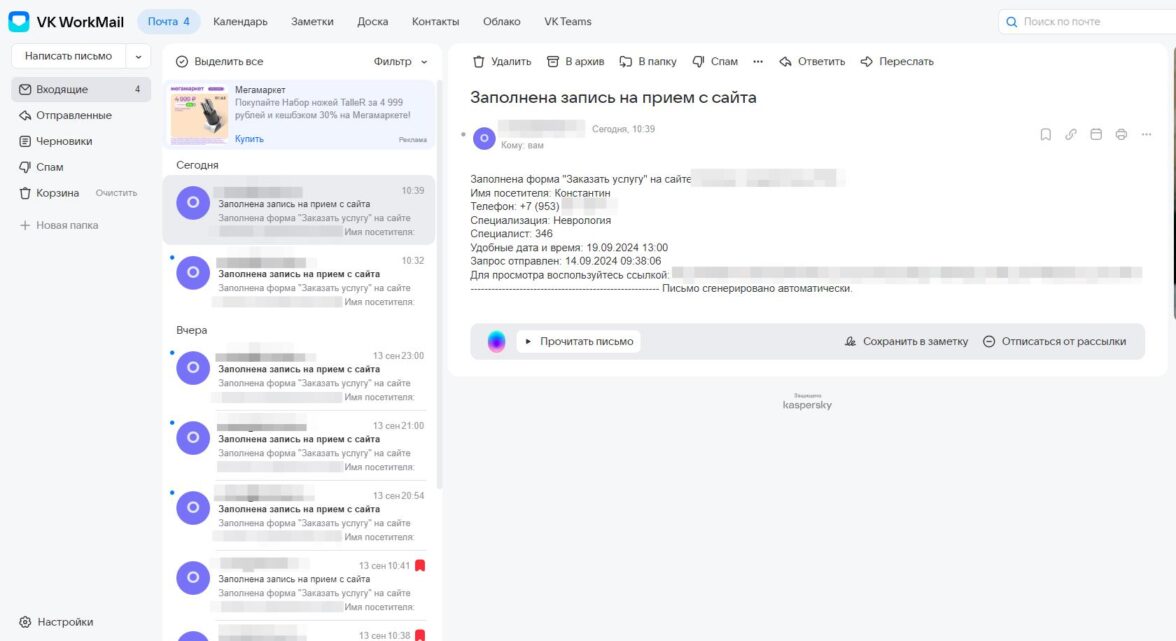Toggle the red flag on the 13 сен 10:41 email
This screenshot has width=1176, height=641.
click(x=420, y=565)
